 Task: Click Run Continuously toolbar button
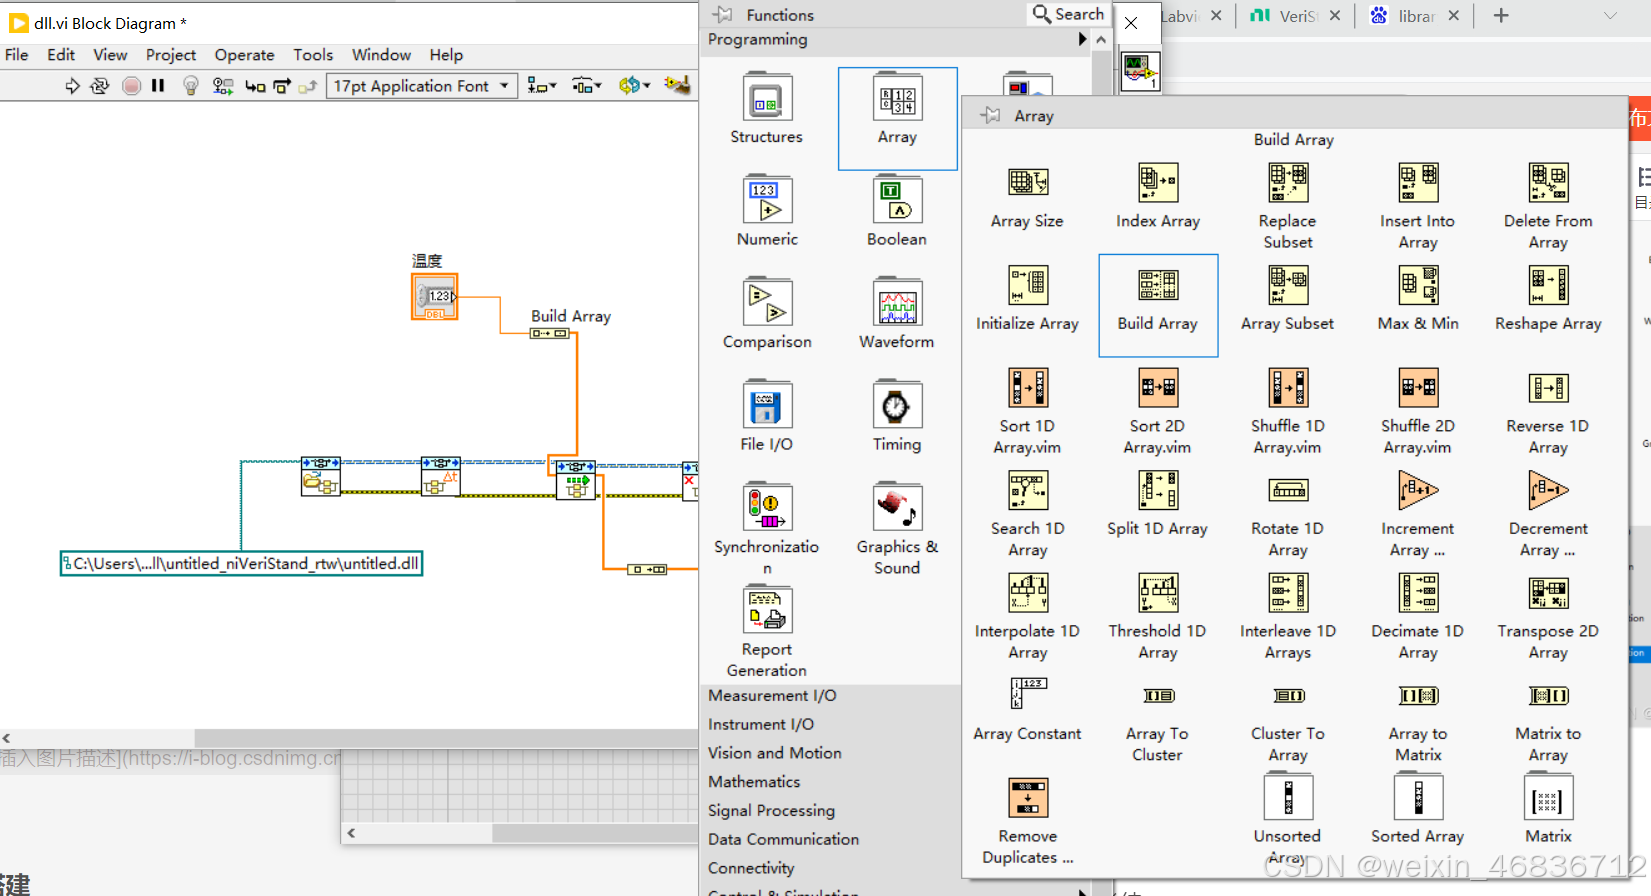point(100,86)
